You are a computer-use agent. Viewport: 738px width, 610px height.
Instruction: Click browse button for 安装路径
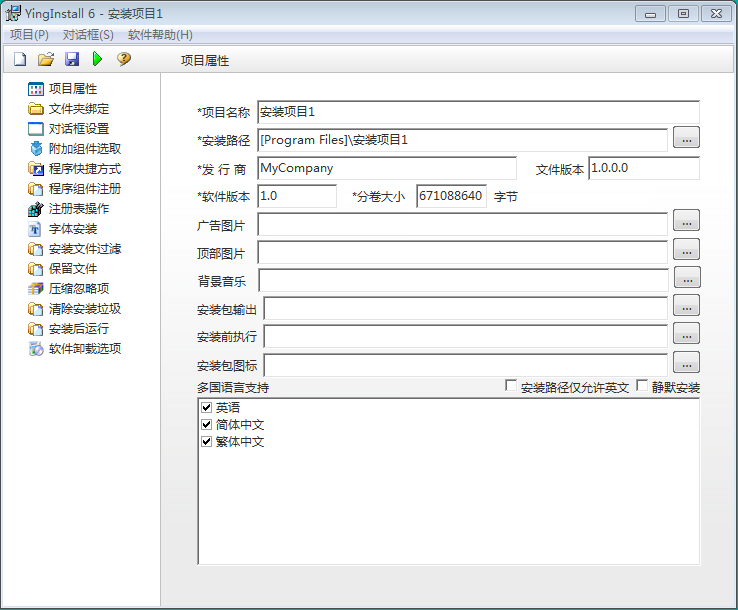(x=686, y=139)
